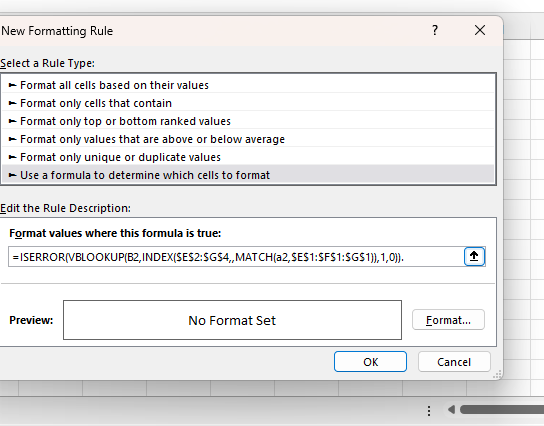Click the dialog resize grip corner

tap(498, 374)
